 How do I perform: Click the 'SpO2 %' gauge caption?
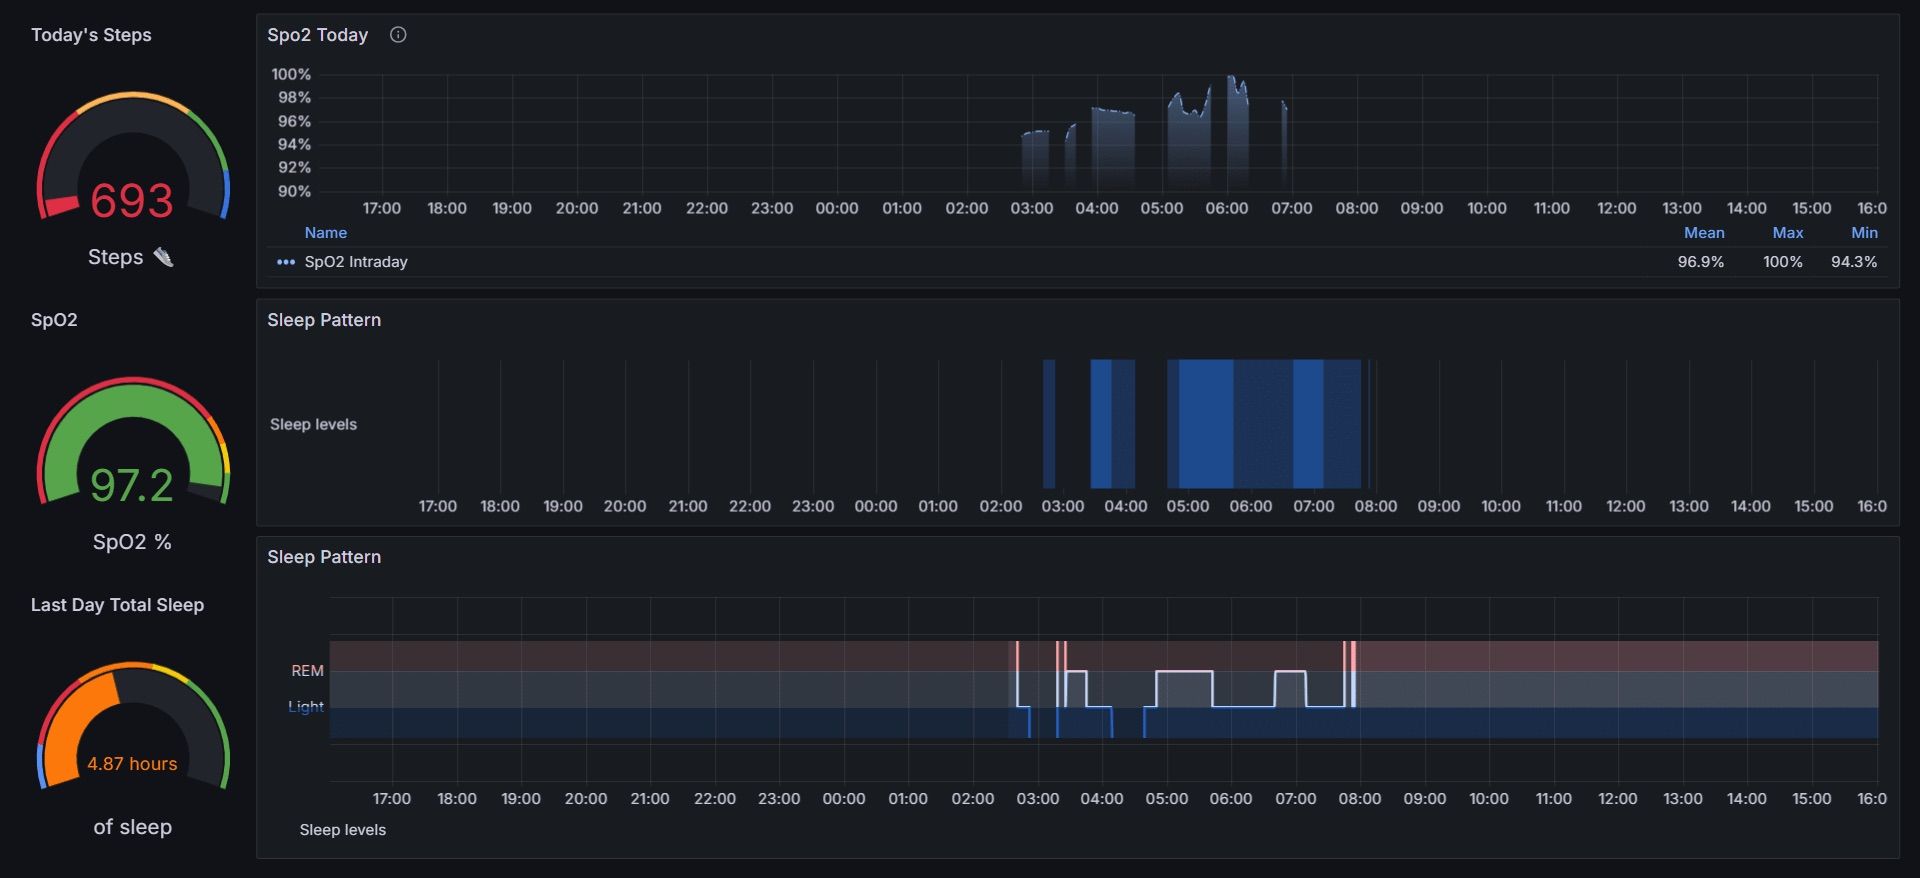[132, 542]
